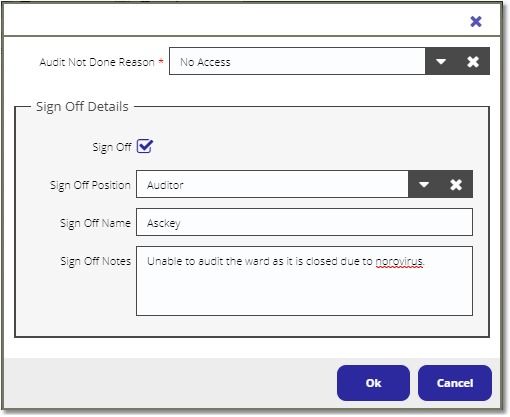The width and height of the screenshot is (510, 417).
Task: Click the Sign Off Notes label
Action: pyautogui.click(x=96, y=261)
